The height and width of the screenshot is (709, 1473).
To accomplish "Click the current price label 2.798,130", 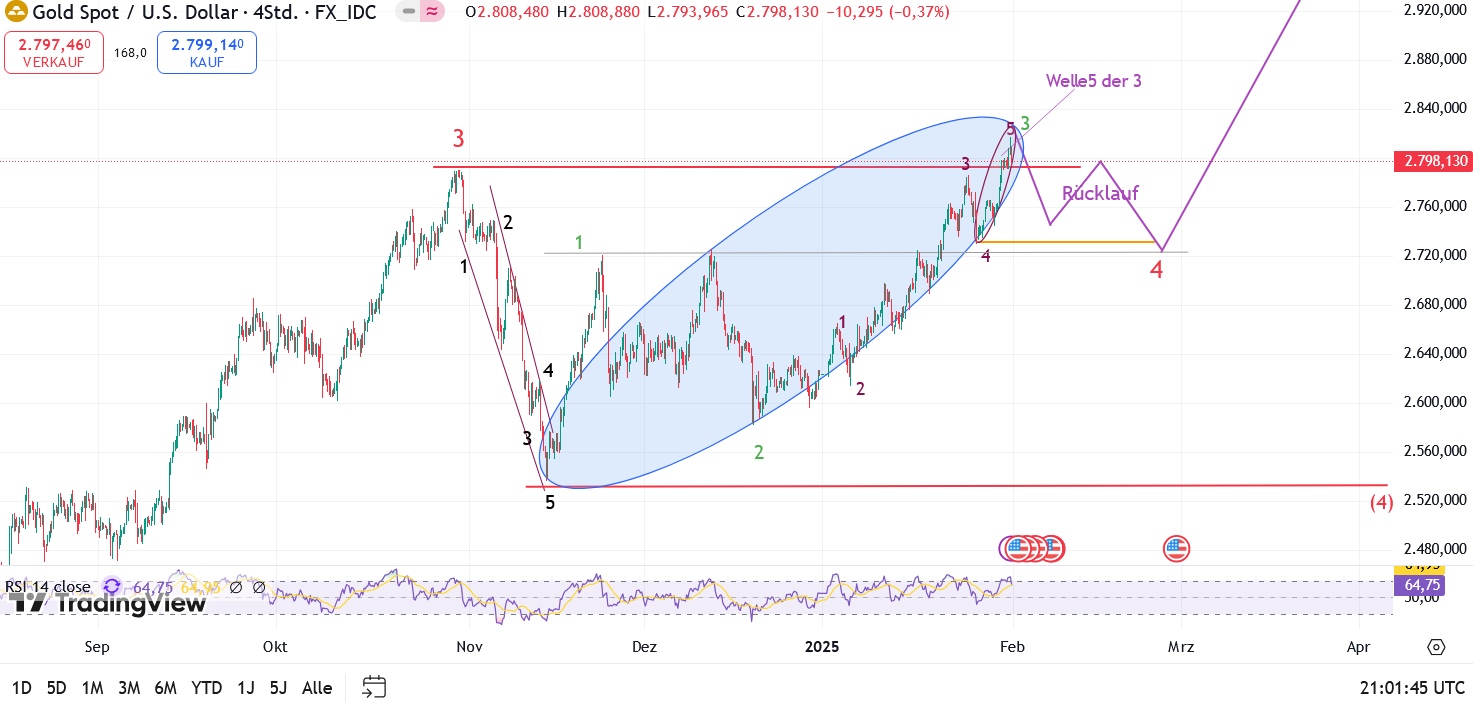I will (x=1434, y=161).
